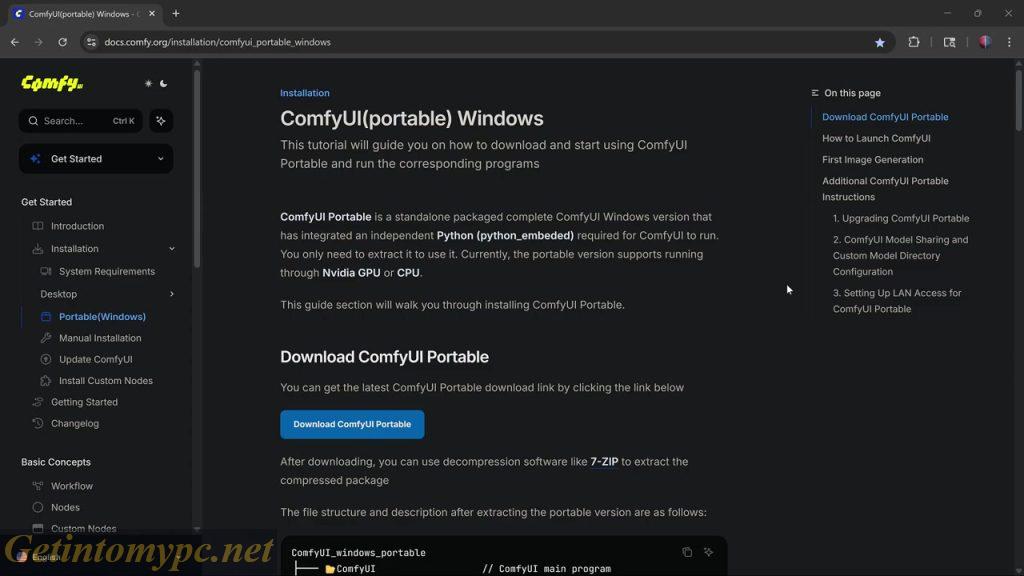This screenshot has height=576, width=1024.
Task: Click the sidebar scrollbar
Action: click(x=197, y=170)
